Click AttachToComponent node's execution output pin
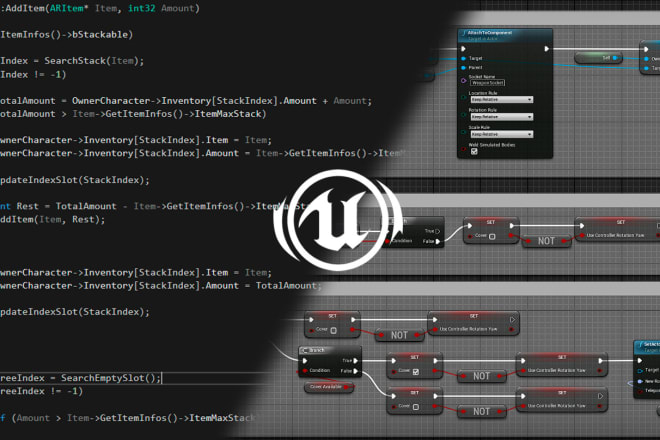The width and height of the screenshot is (660, 440). pyautogui.click(x=546, y=49)
